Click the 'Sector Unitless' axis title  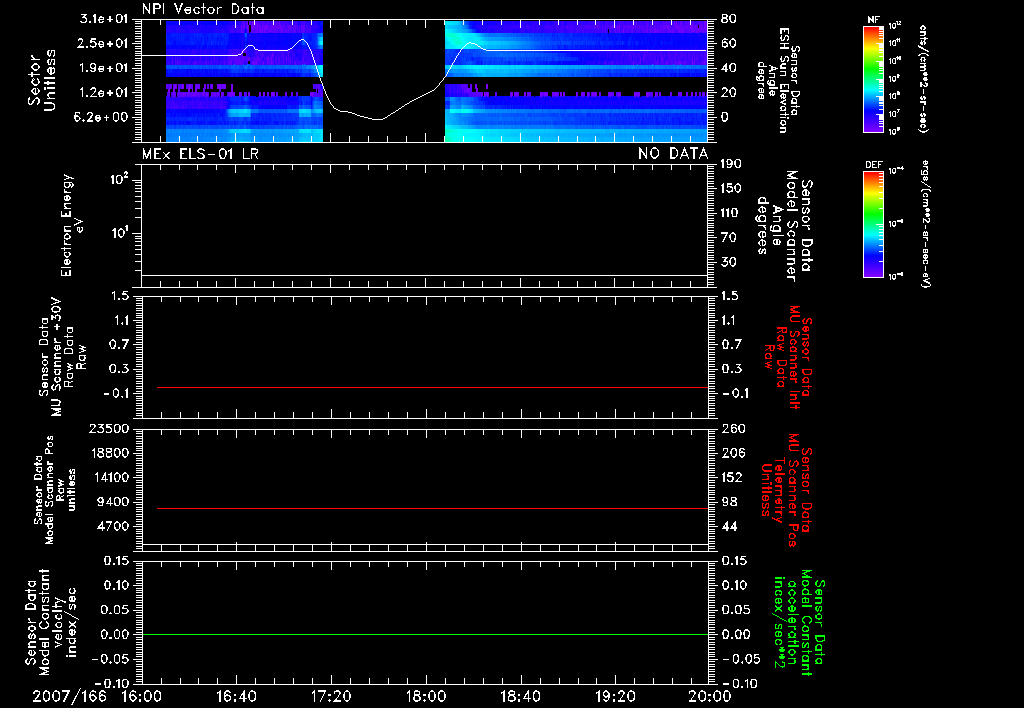tap(42, 80)
